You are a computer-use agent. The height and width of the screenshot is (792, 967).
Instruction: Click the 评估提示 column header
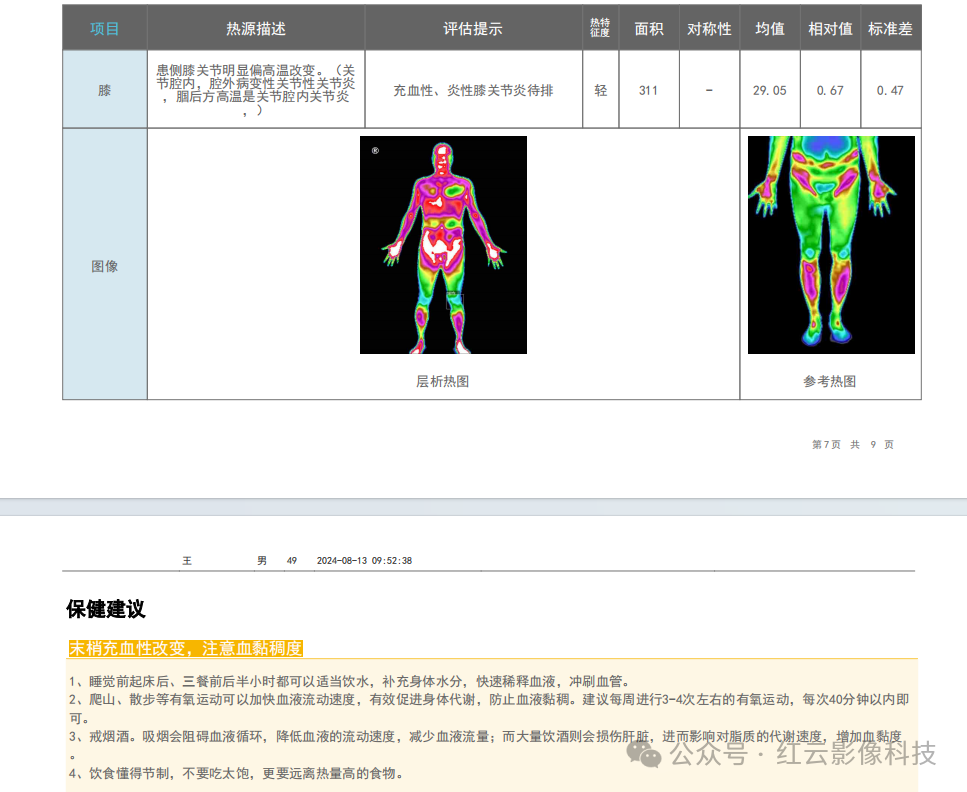coord(473,29)
